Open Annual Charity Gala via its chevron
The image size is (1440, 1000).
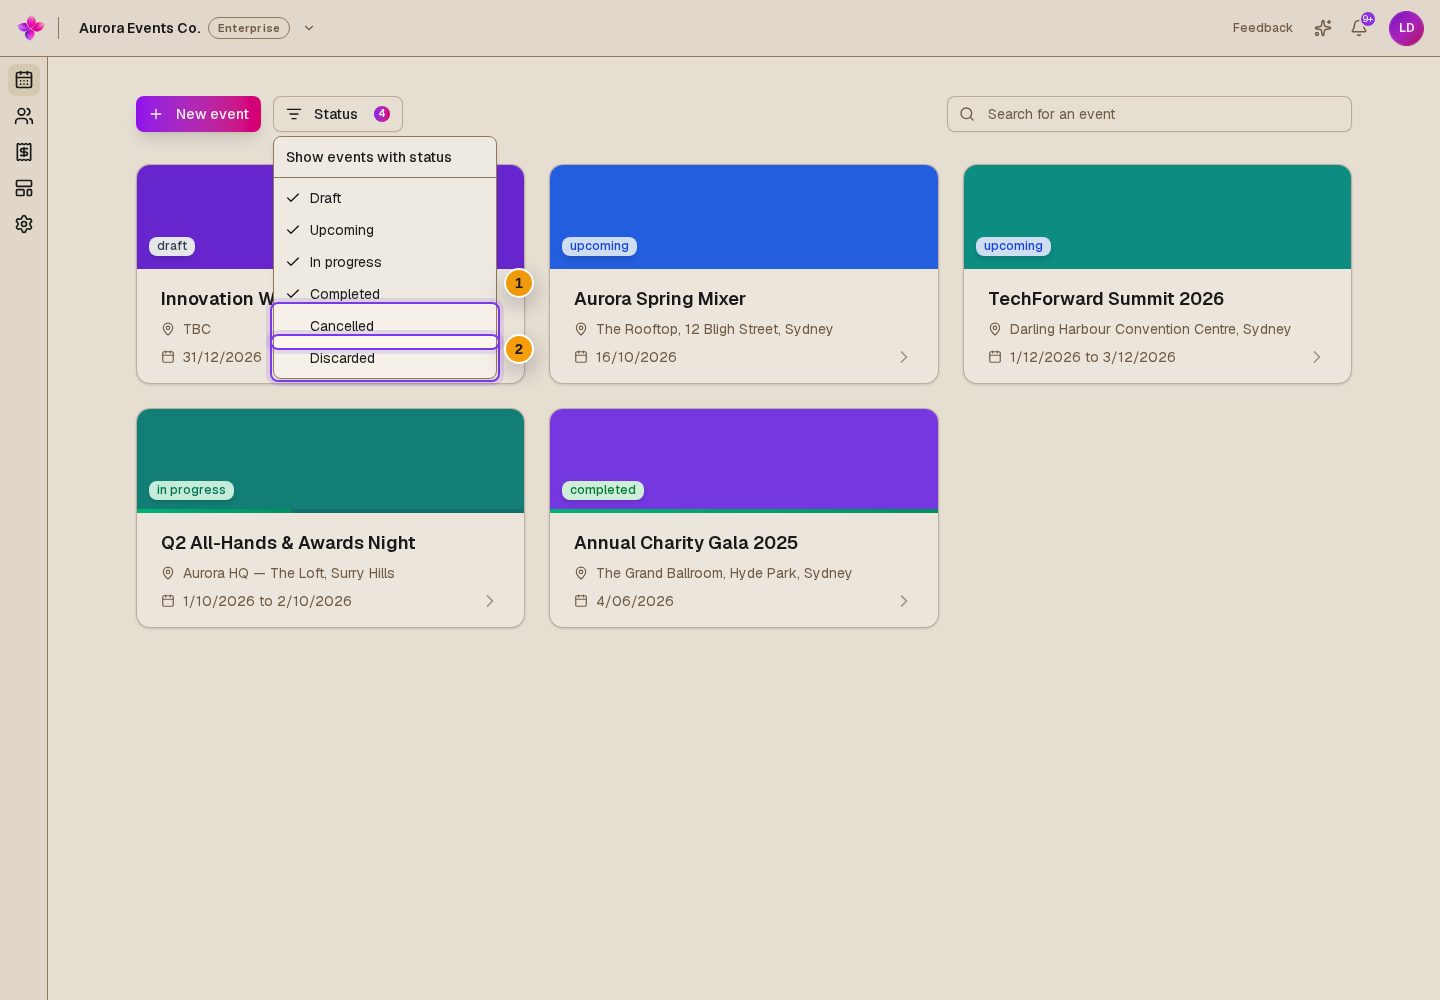904,601
